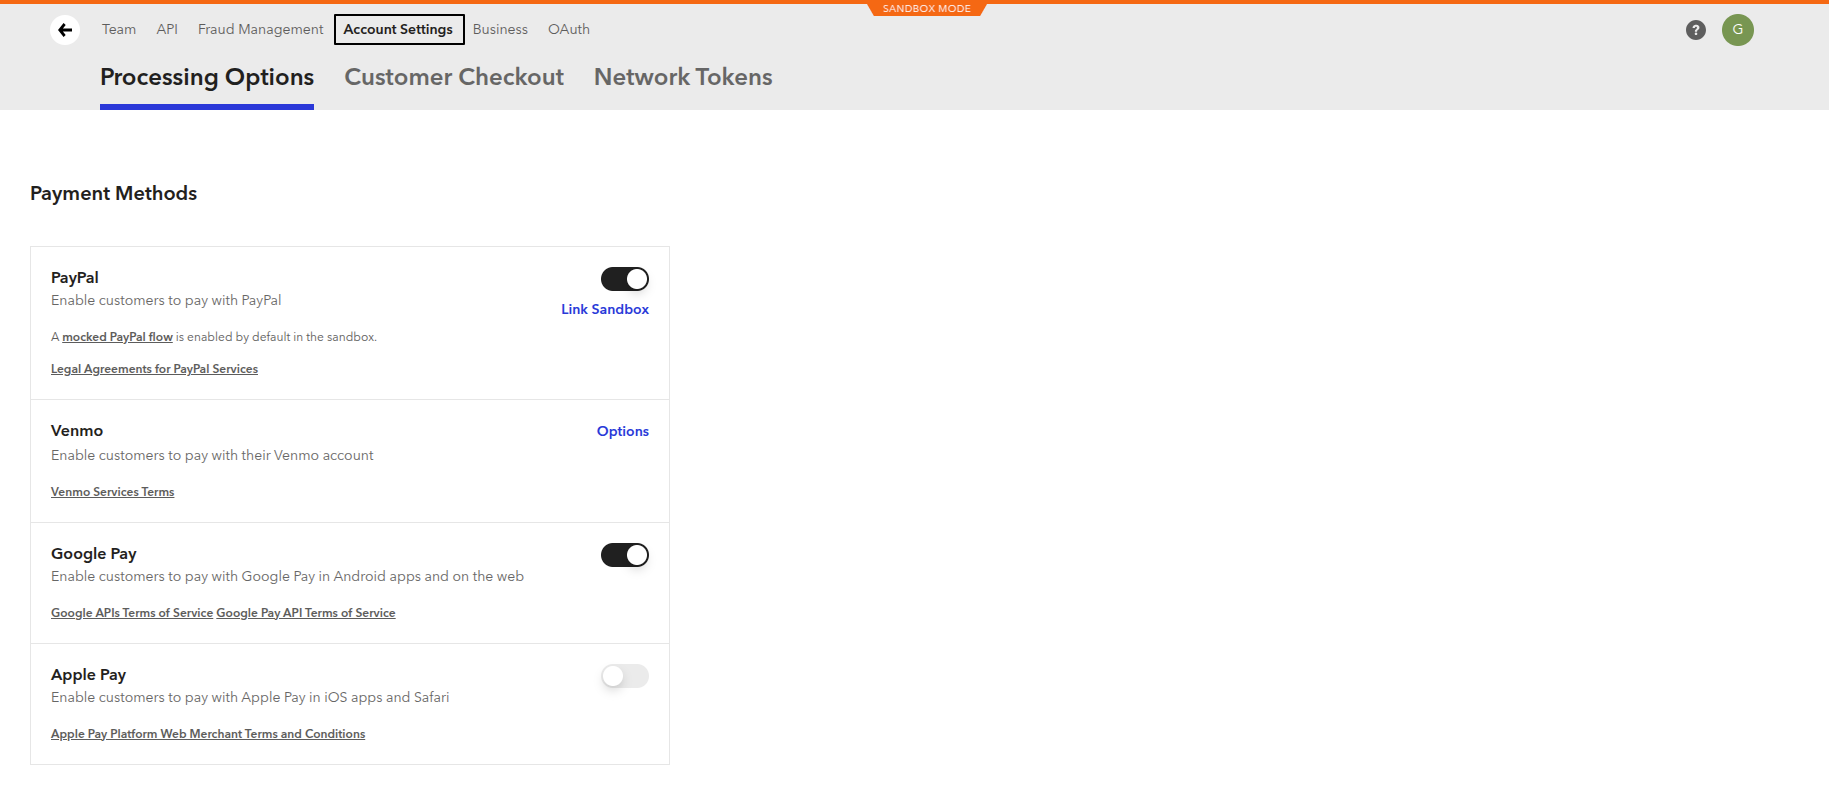Viewport: 1829px width, 797px height.
Task: Click the Link Sandbox link
Action: (605, 309)
